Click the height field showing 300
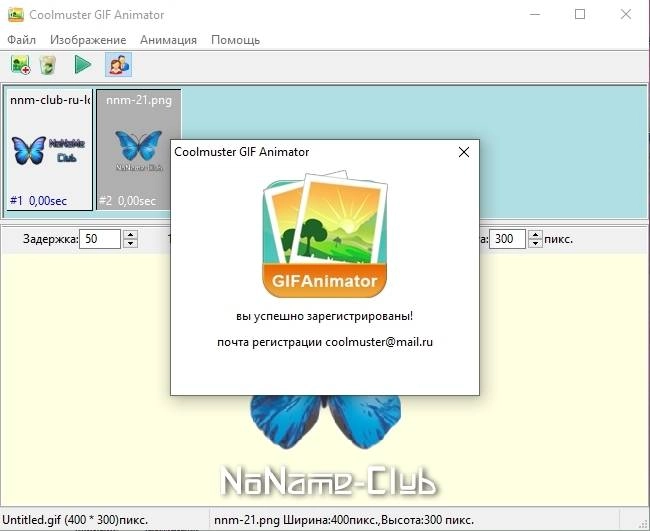The height and width of the screenshot is (531, 650). pyautogui.click(x=507, y=239)
